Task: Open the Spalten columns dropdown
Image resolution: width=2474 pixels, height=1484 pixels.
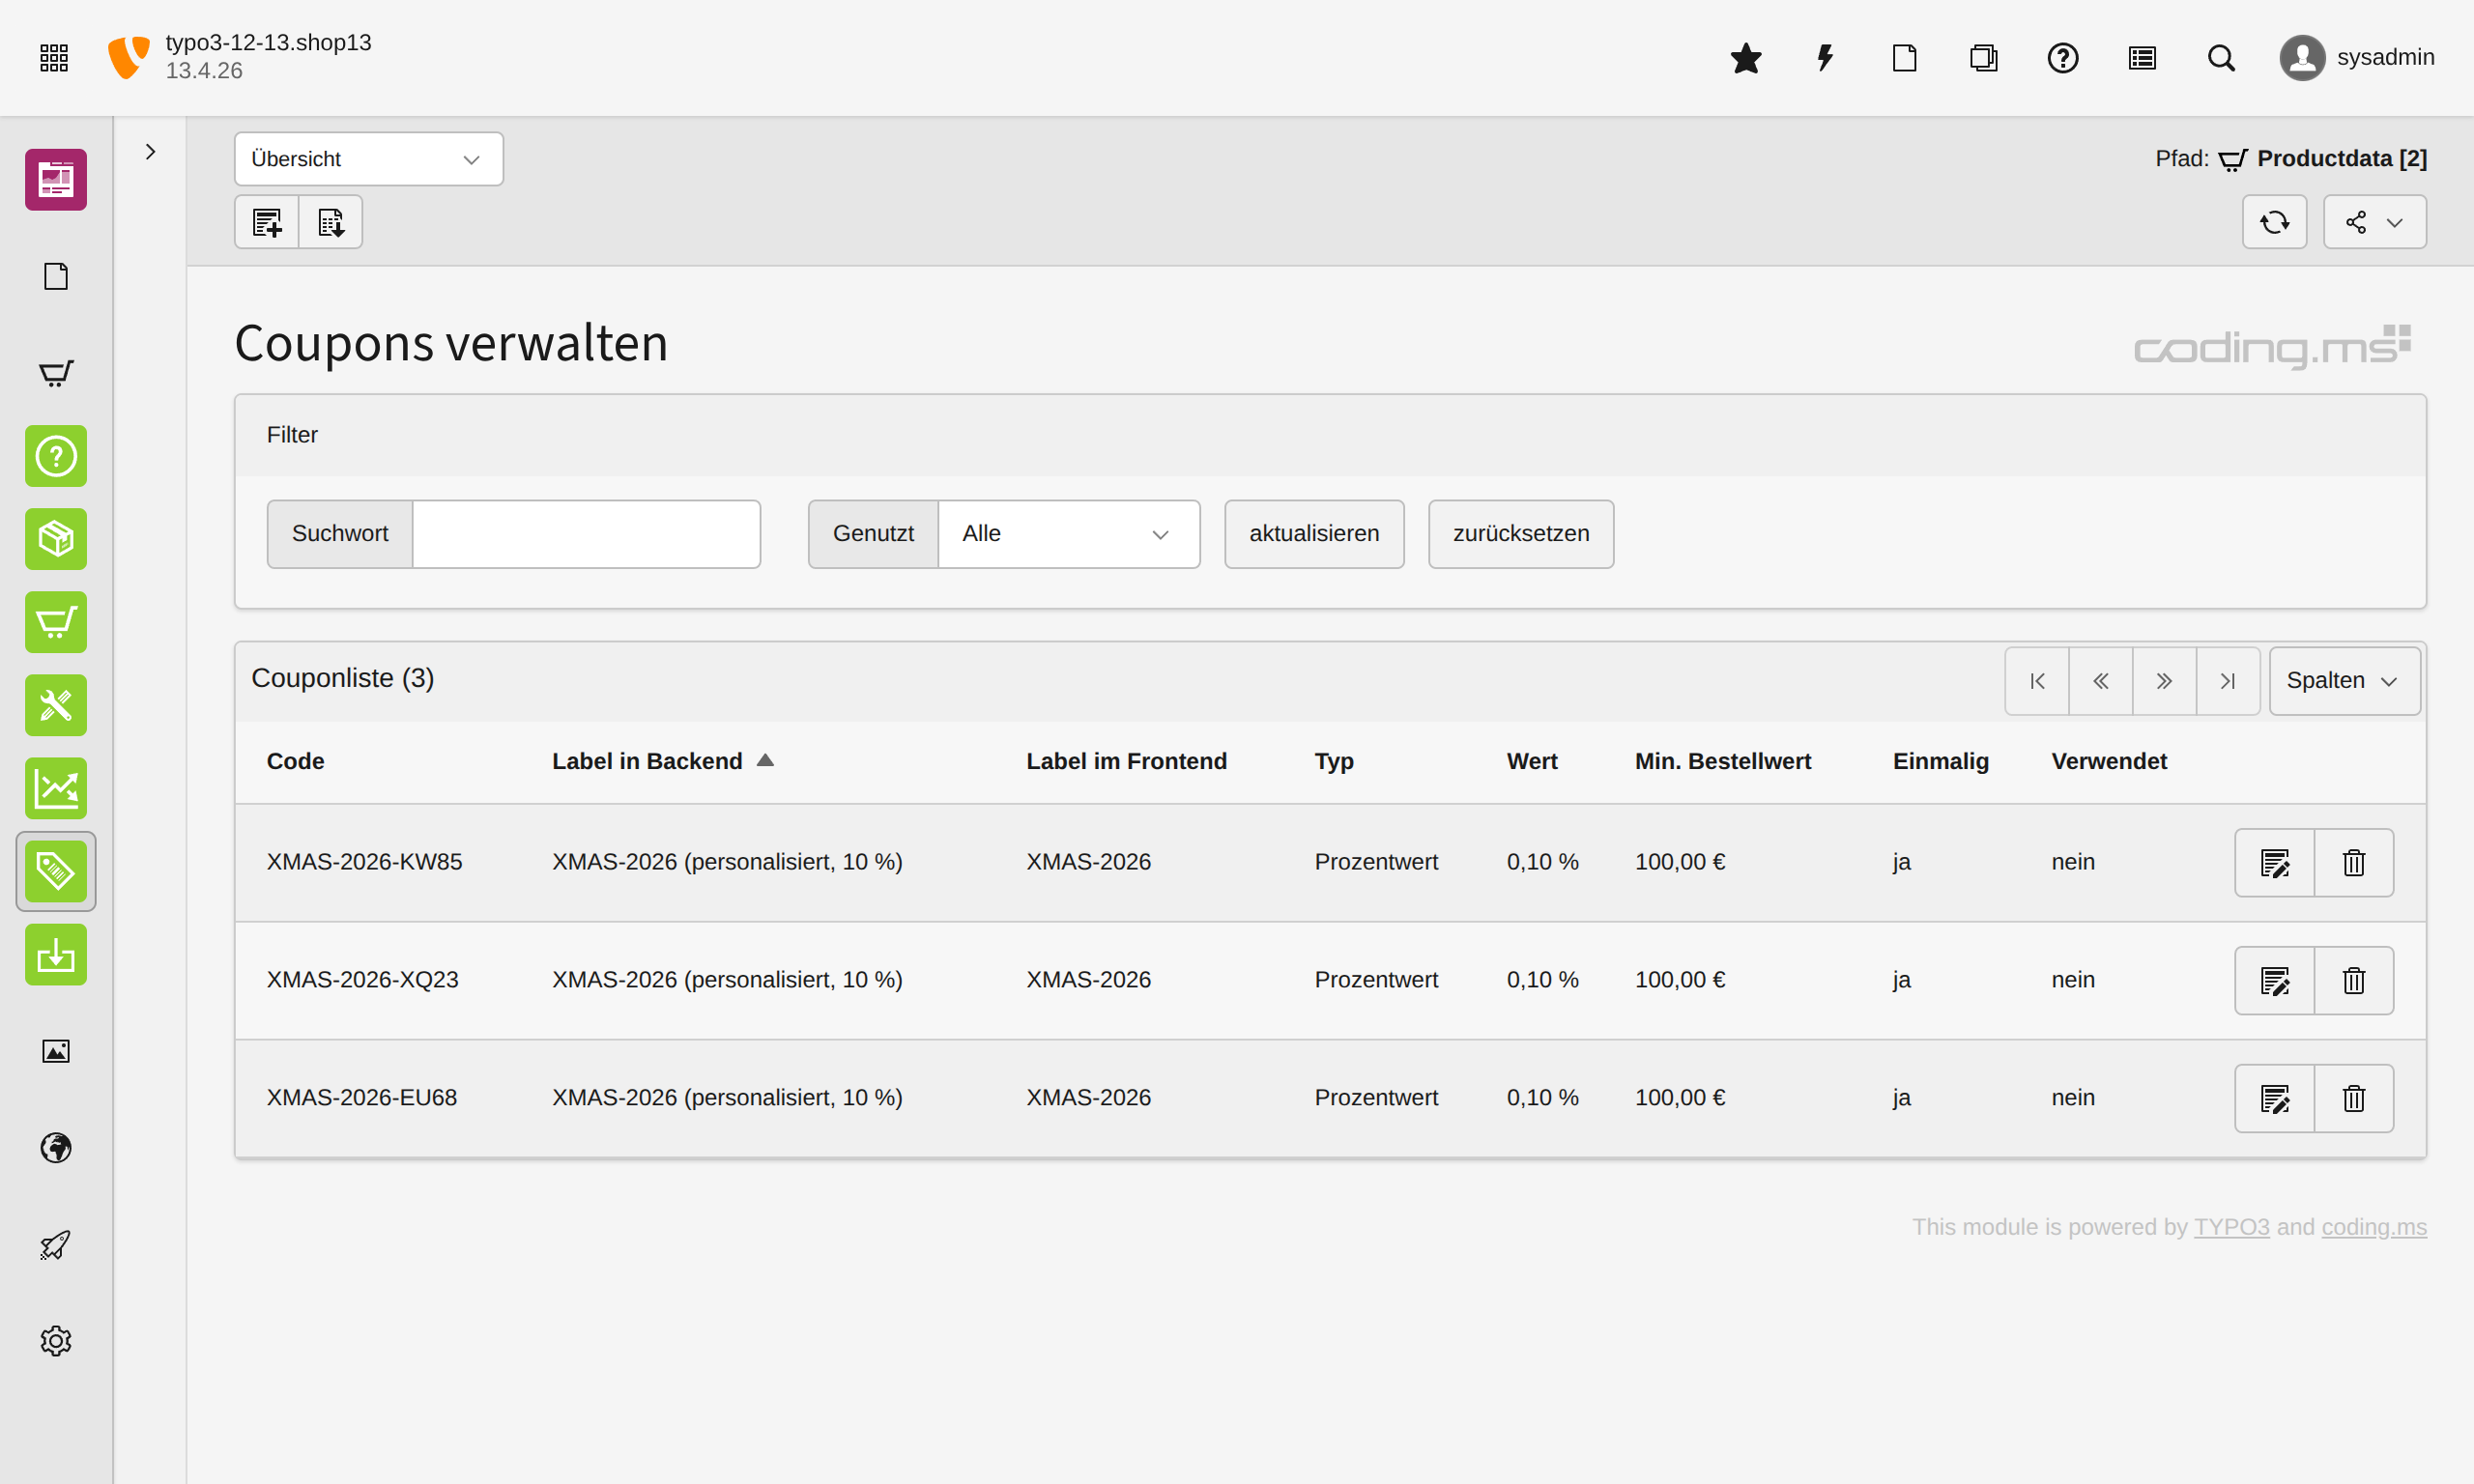Action: click(x=2344, y=680)
